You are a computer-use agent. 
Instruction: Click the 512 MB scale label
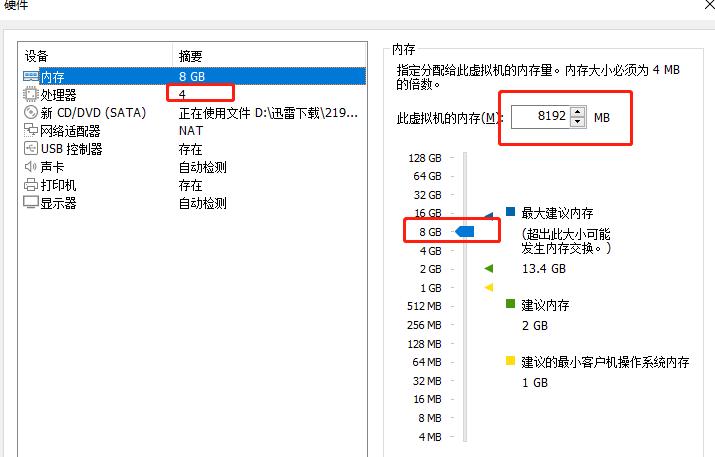pyautogui.click(x=424, y=306)
